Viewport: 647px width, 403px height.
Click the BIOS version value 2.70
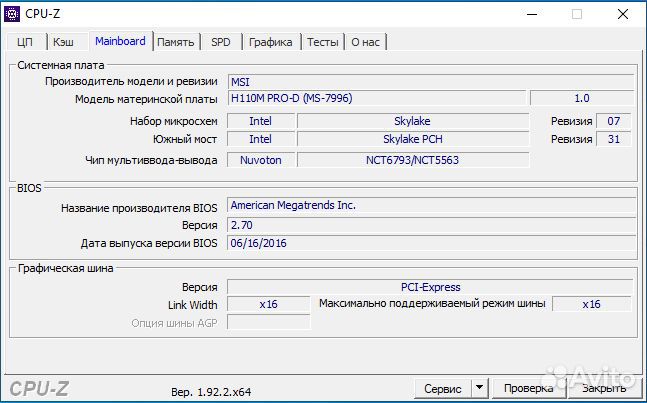coord(431,225)
